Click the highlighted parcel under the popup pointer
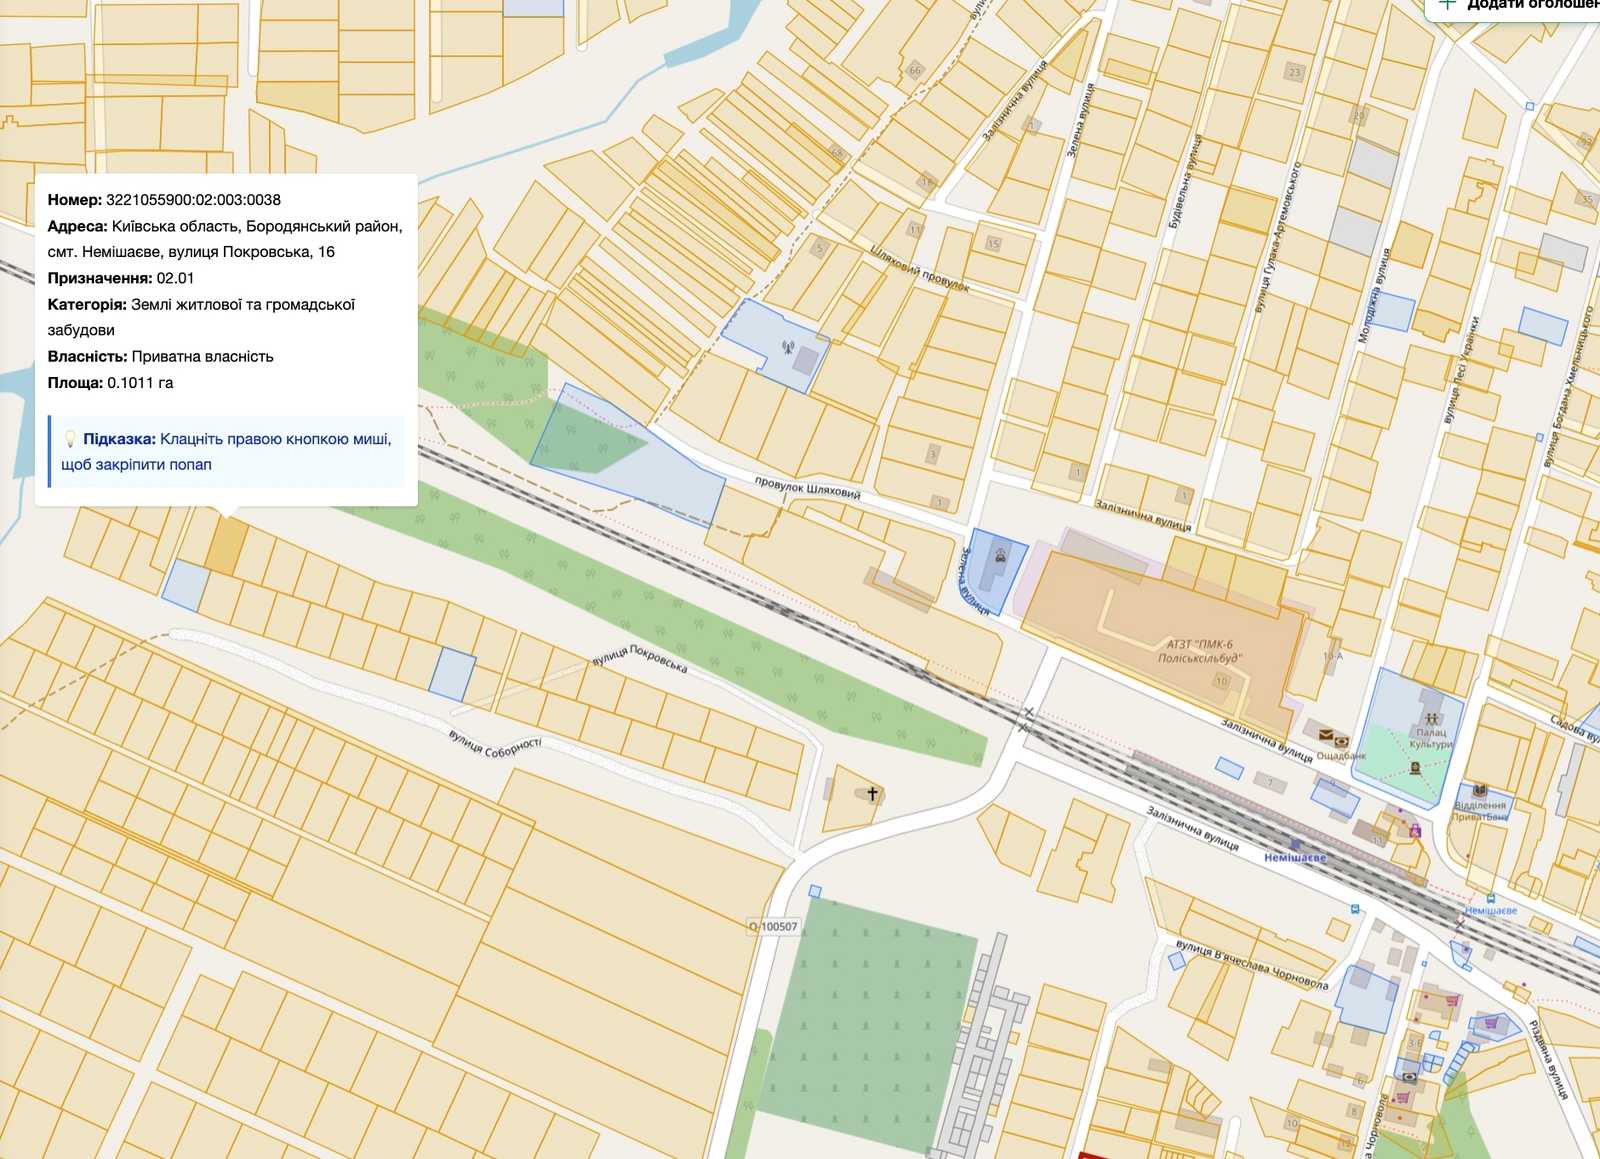 [226, 546]
